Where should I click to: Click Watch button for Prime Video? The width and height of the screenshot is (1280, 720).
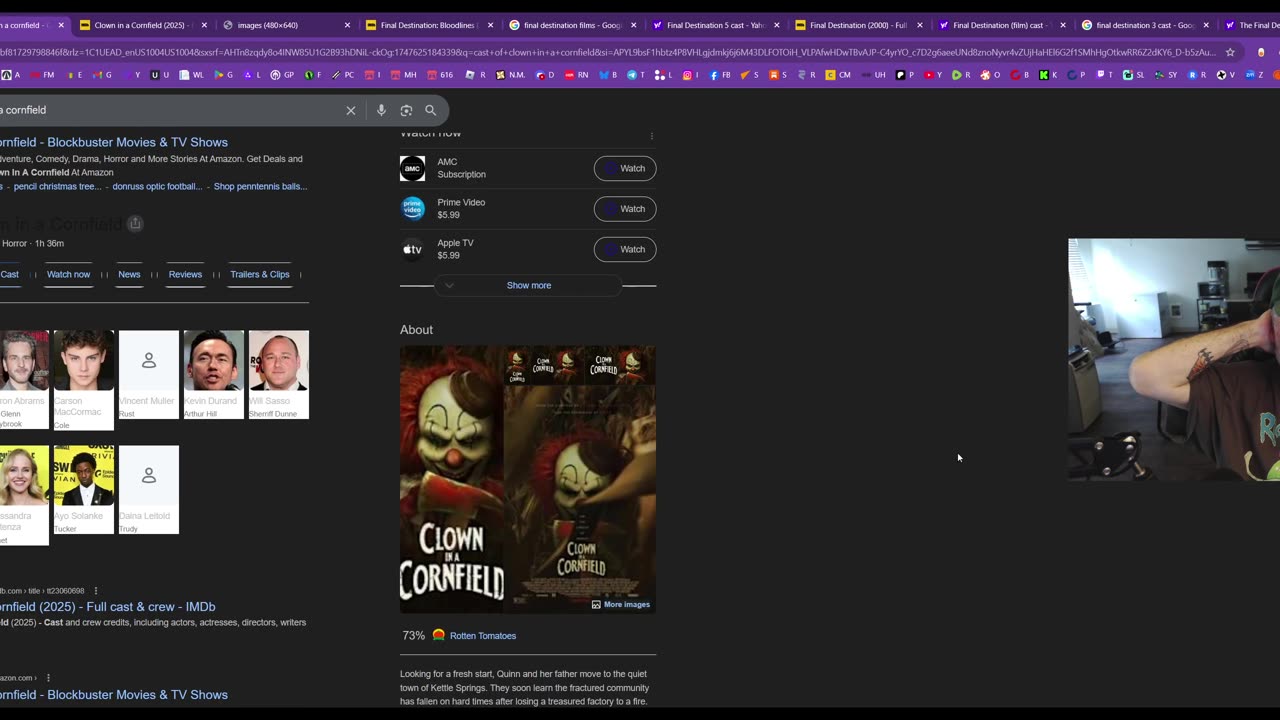[625, 209]
